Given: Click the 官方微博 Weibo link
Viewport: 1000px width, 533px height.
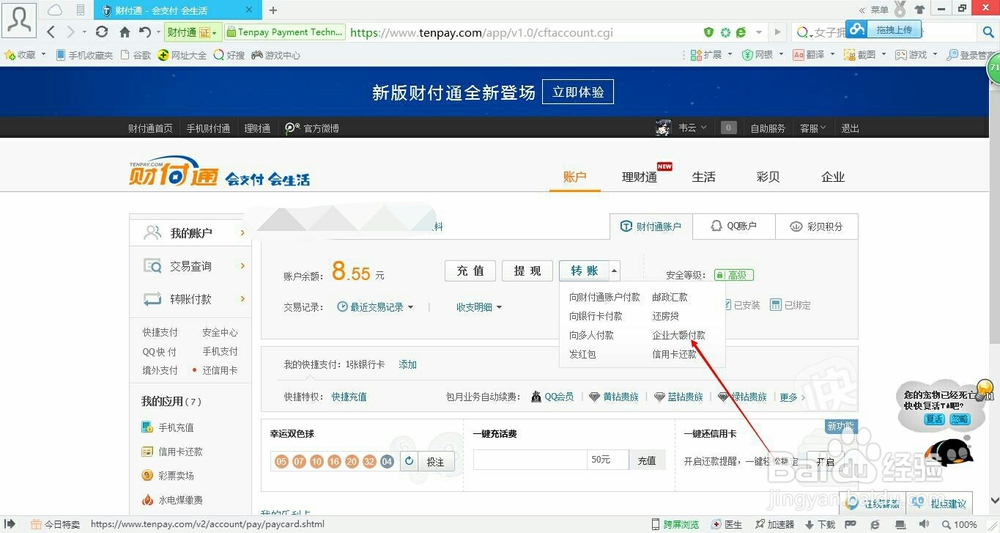Looking at the screenshot, I should (x=312, y=128).
